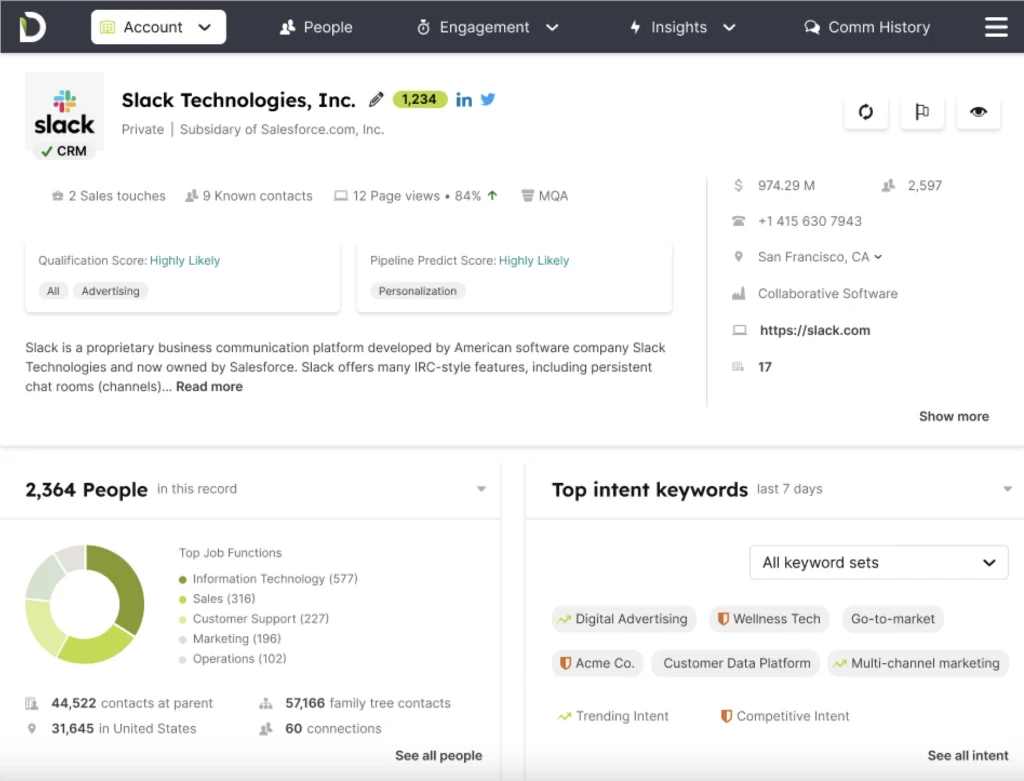This screenshot has height=781, width=1024.
Task: Click the green page views up arrow
Action: click(492, 195)
